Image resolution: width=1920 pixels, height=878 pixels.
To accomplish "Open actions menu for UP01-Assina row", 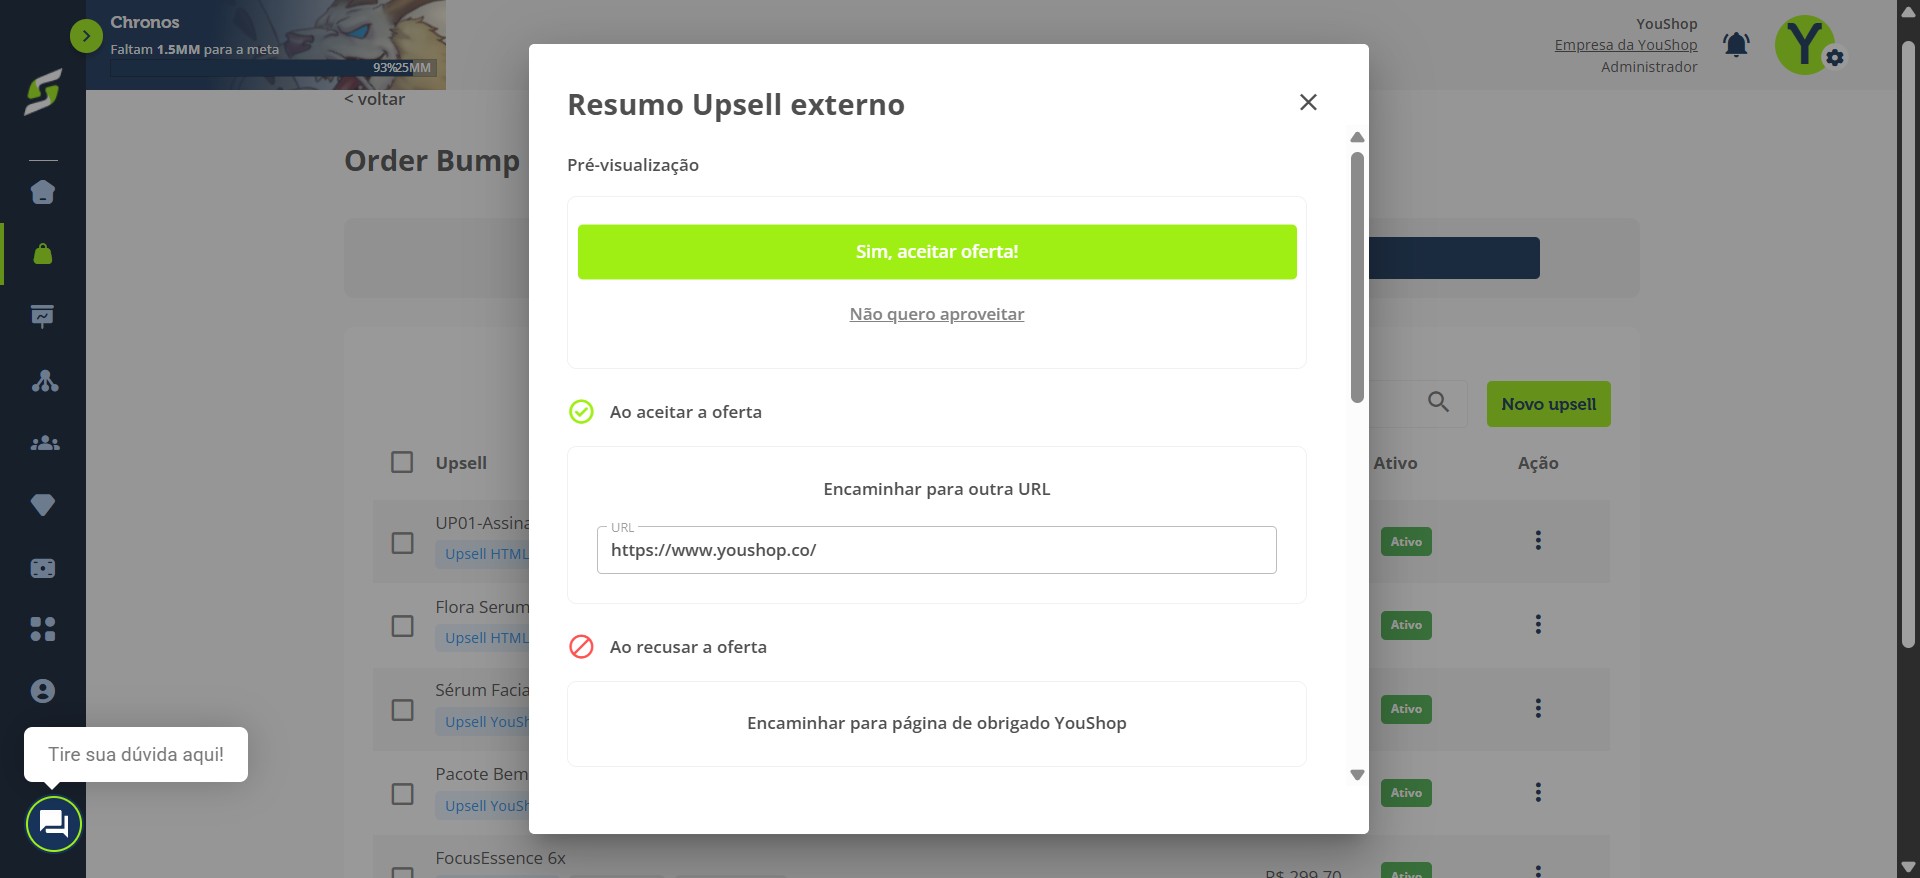I will point(1538,540).
